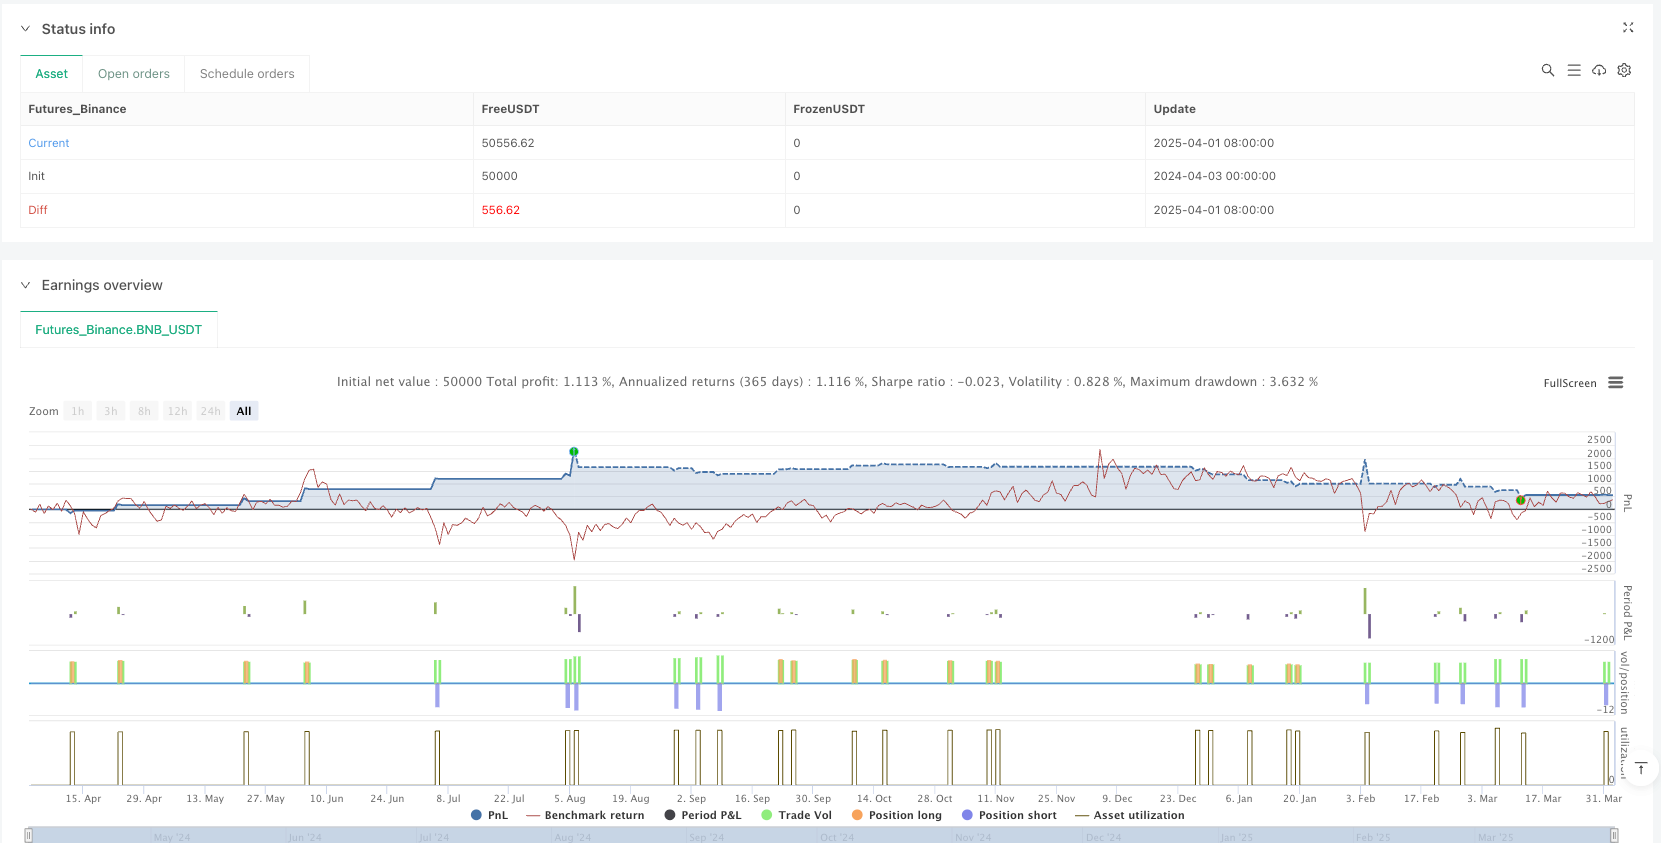Click the collapse fullscreen arrows icon
This screenshot has width=1661, height=843.
[1627, 28]
